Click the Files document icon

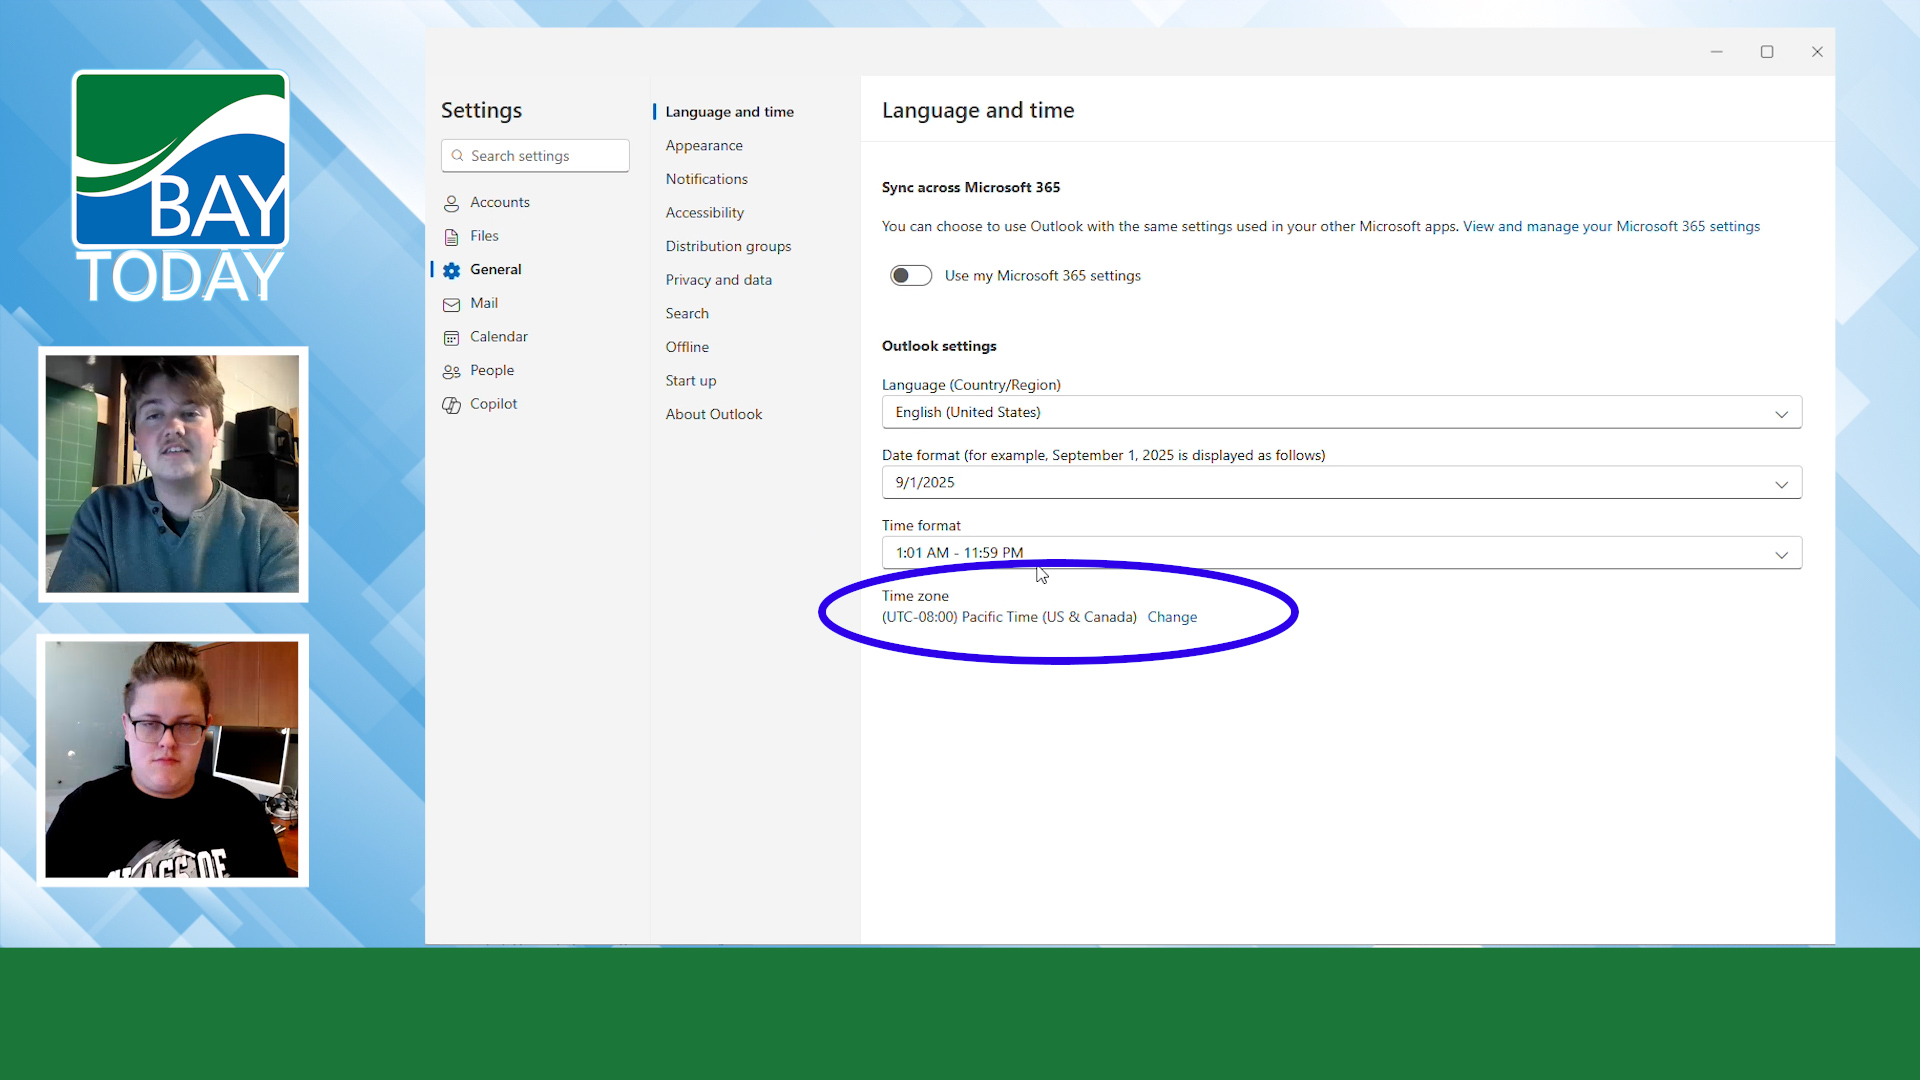451,237
